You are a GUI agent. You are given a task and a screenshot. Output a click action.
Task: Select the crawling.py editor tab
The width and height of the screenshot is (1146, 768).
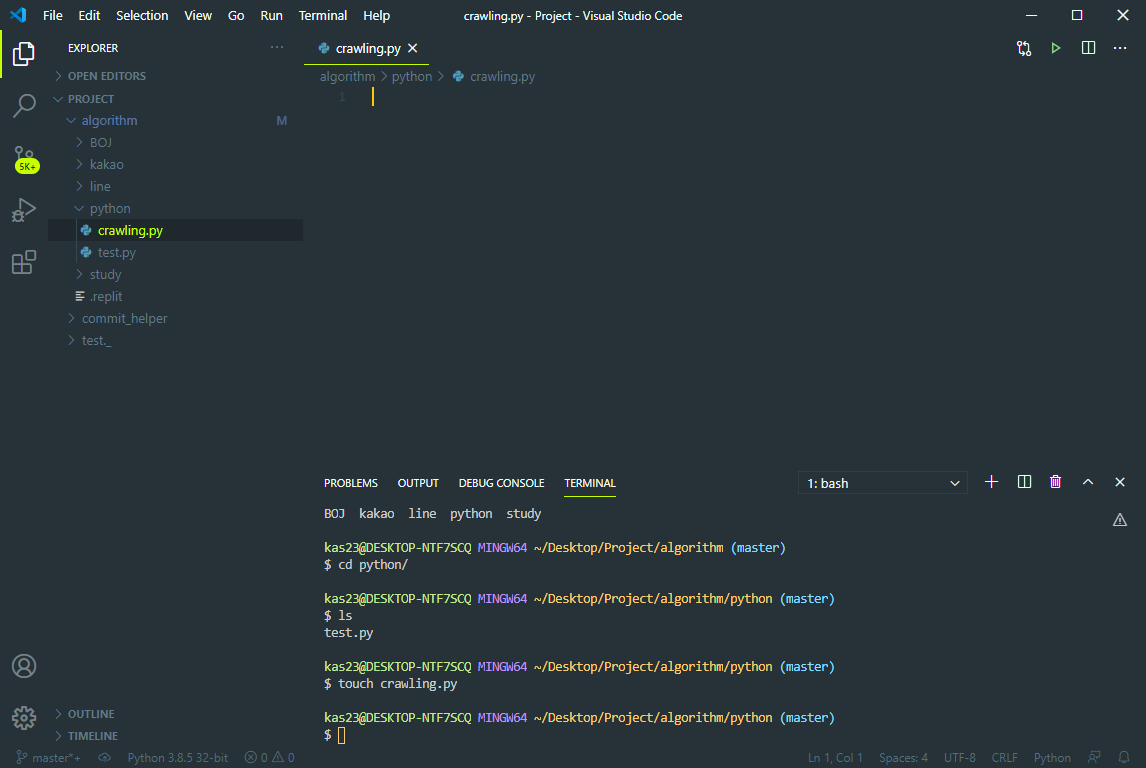pyautogui.click(x=367, y=48)
